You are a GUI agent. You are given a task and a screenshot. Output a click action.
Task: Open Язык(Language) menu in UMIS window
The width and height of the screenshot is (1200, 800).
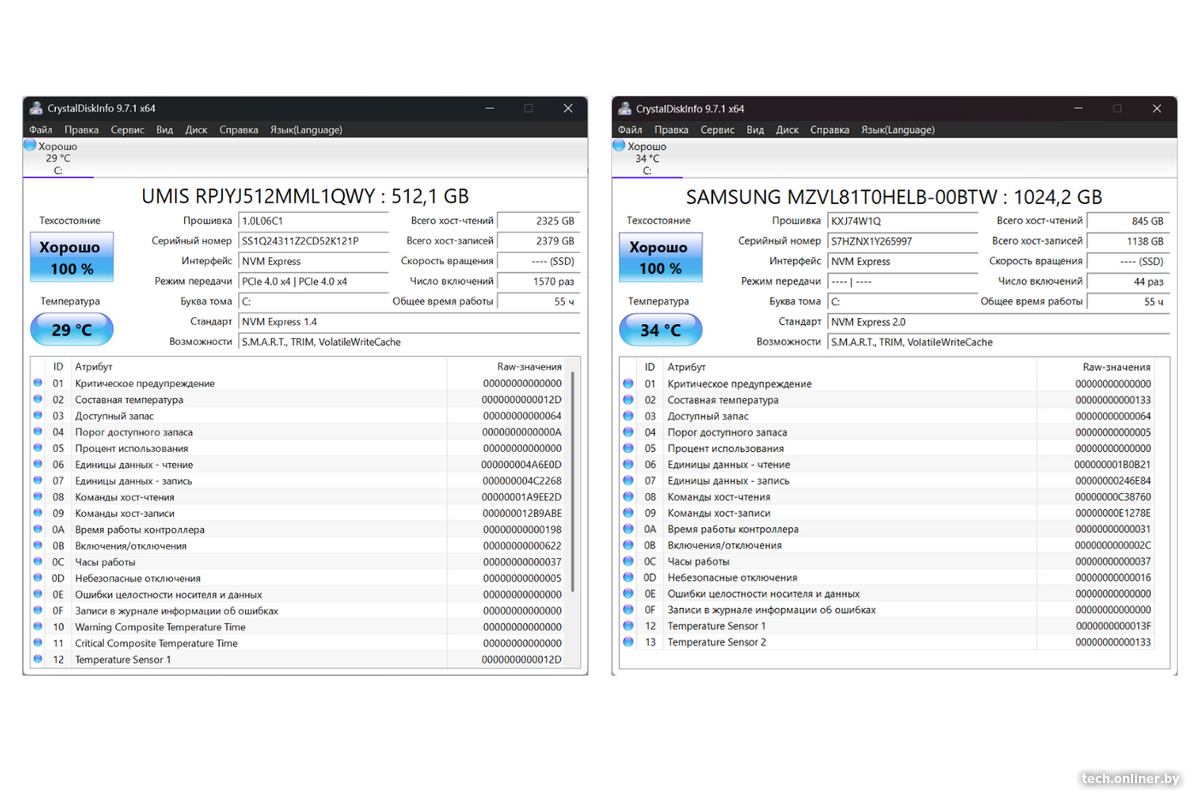pos(306,129)
